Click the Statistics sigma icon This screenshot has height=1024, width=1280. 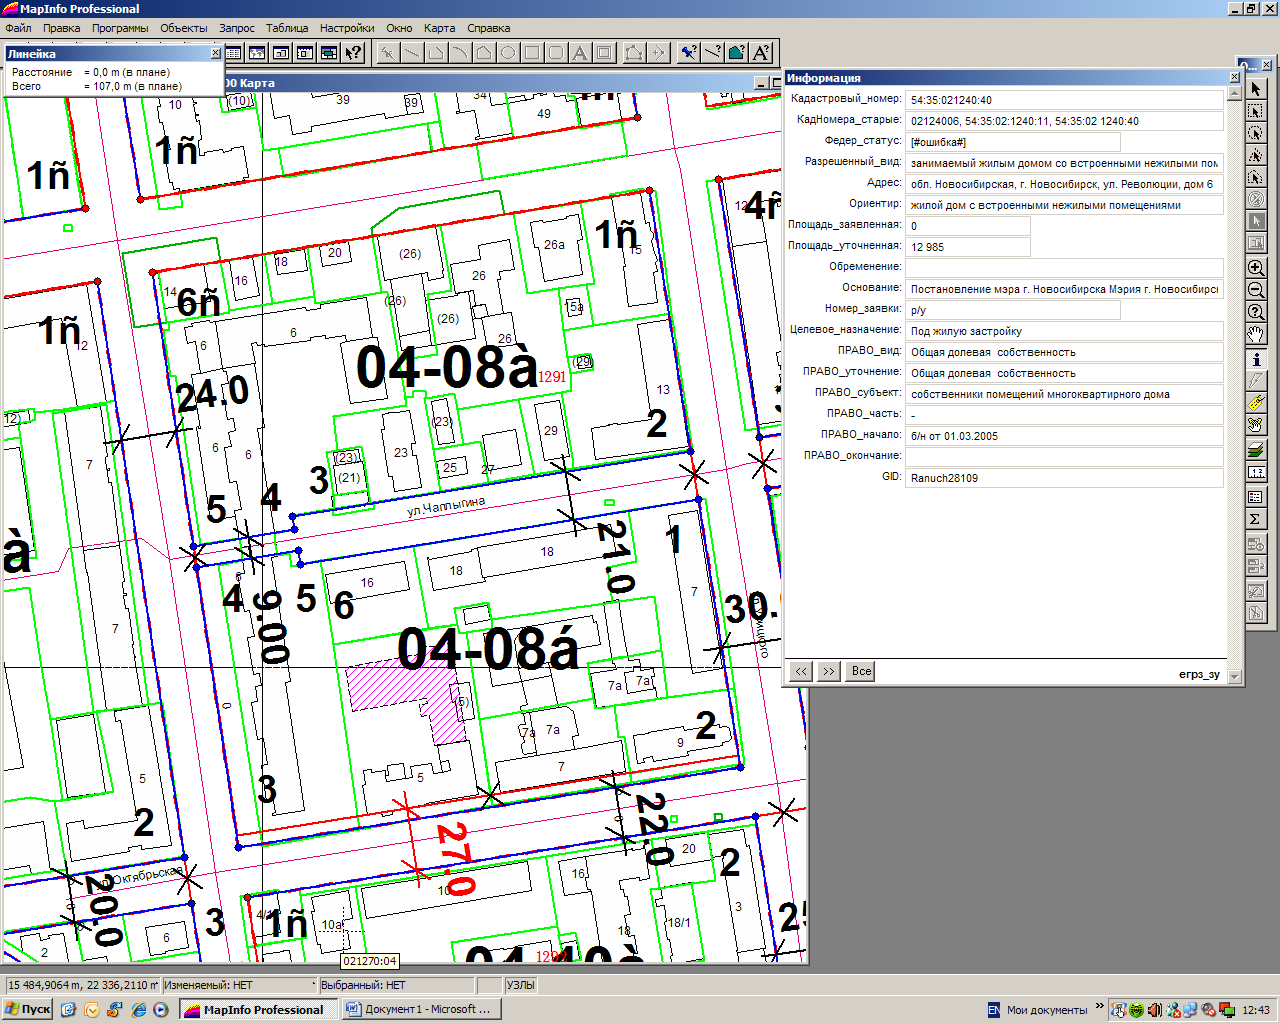1256,519
